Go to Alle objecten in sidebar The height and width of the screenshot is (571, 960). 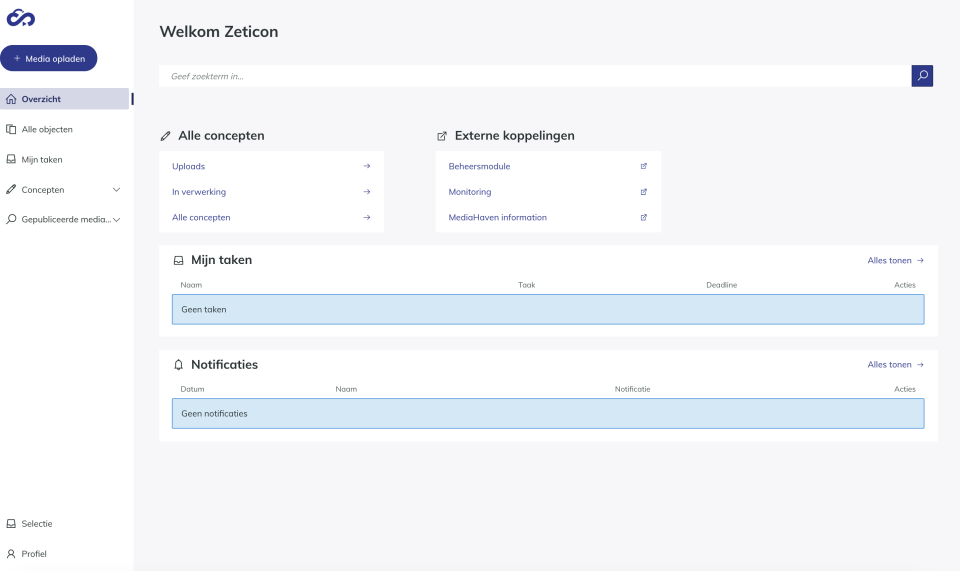click(47, 129)
